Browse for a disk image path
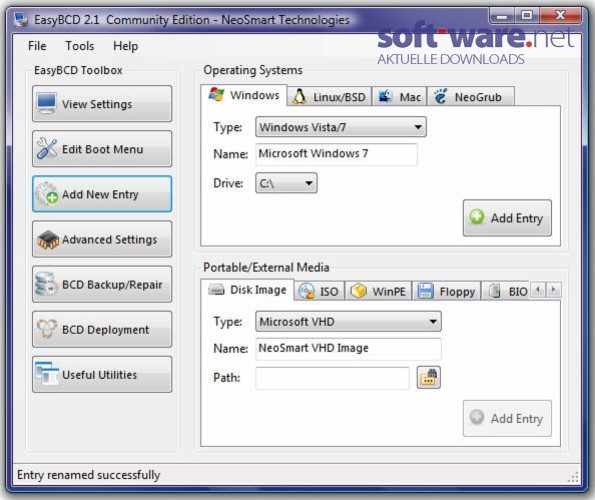 428,377
